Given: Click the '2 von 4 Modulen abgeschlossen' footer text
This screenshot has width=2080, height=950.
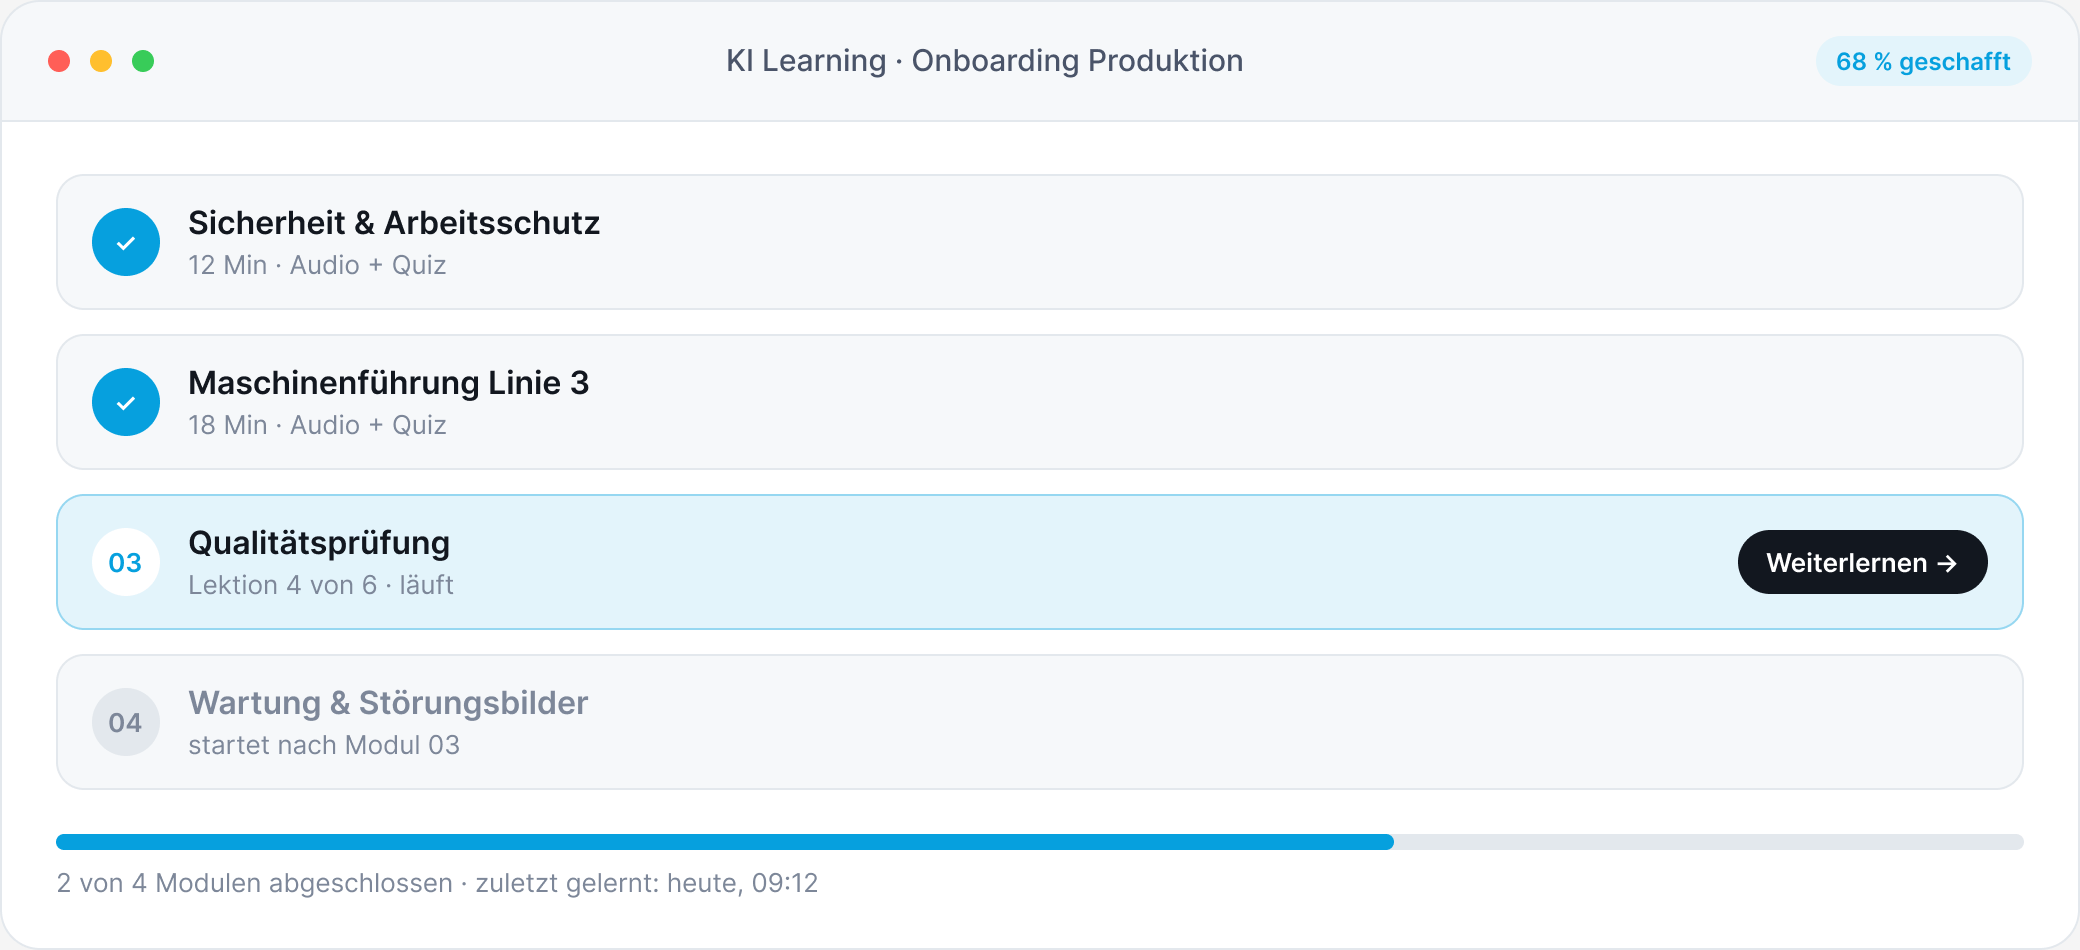Looking at the screenshot, I should (255, 883).
